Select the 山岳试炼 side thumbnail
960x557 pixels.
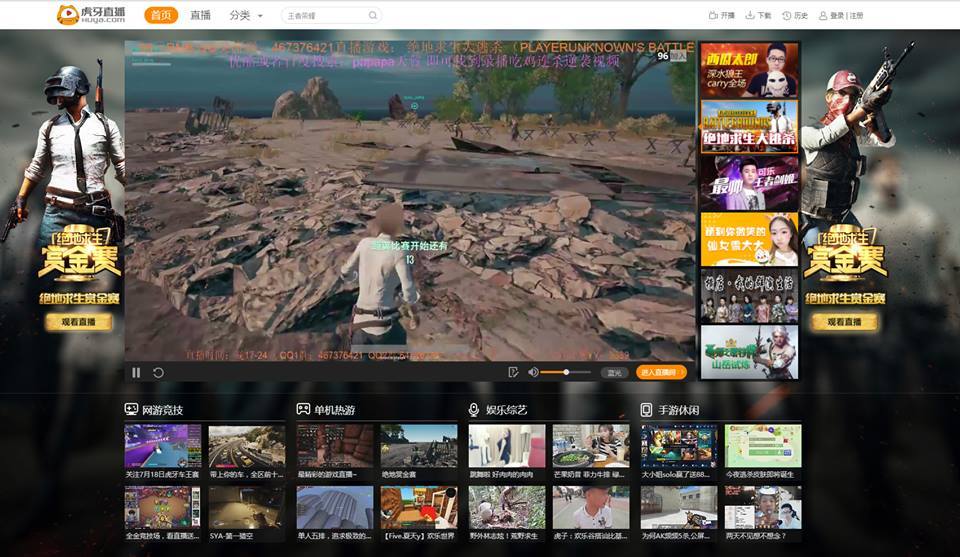tap(749, 352)
